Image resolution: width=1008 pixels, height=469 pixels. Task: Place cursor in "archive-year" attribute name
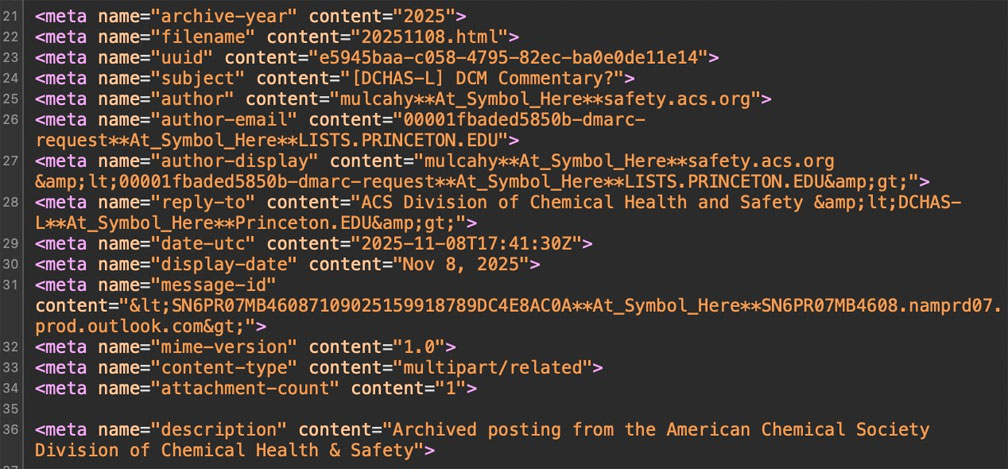click(224, 17)
